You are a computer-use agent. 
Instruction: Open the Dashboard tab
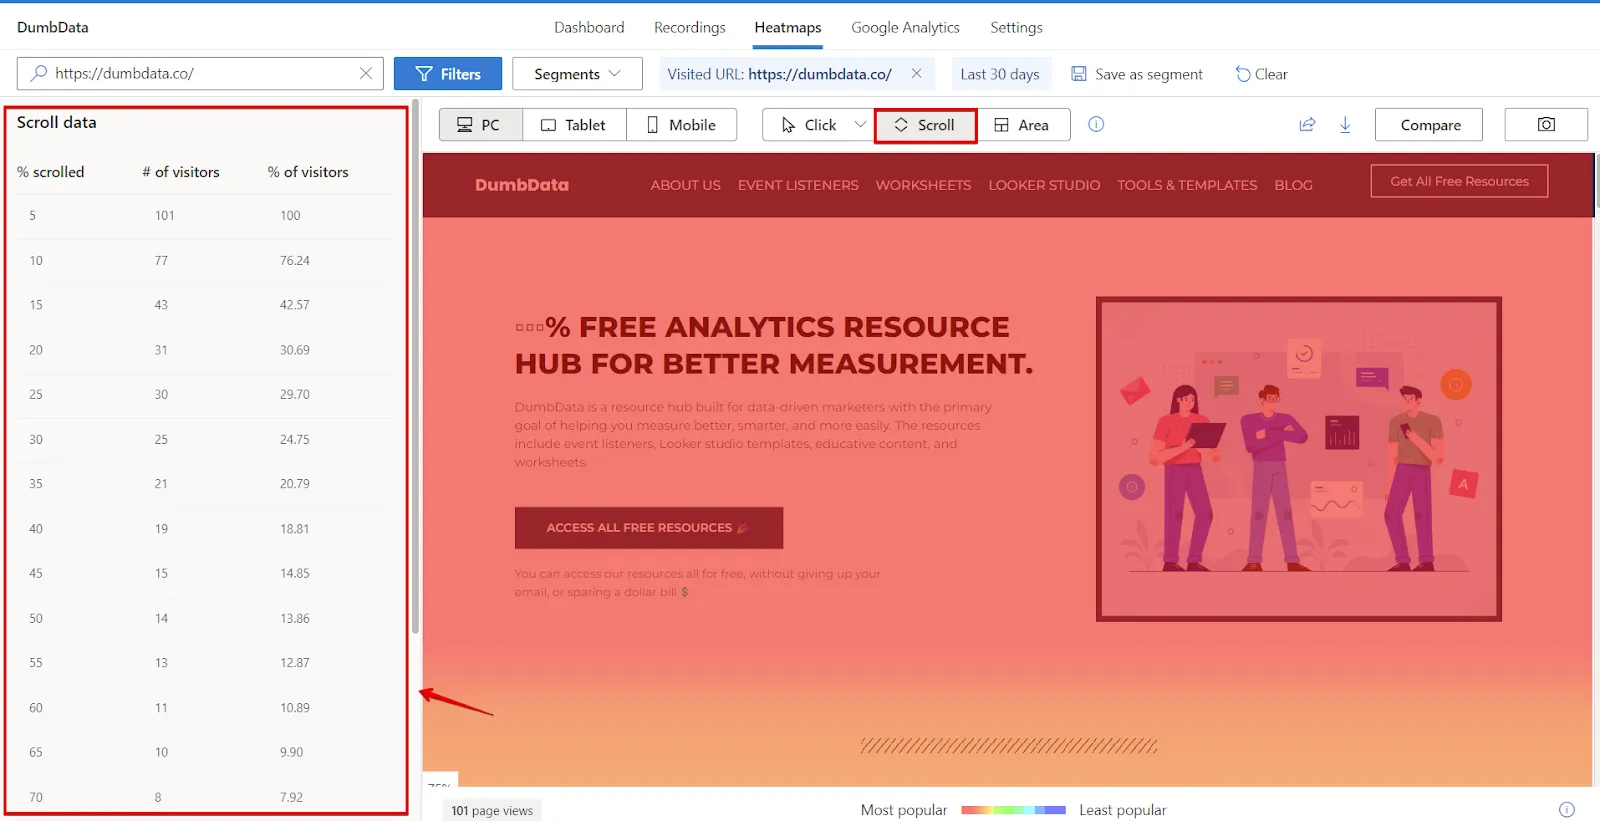click(589, 27)
